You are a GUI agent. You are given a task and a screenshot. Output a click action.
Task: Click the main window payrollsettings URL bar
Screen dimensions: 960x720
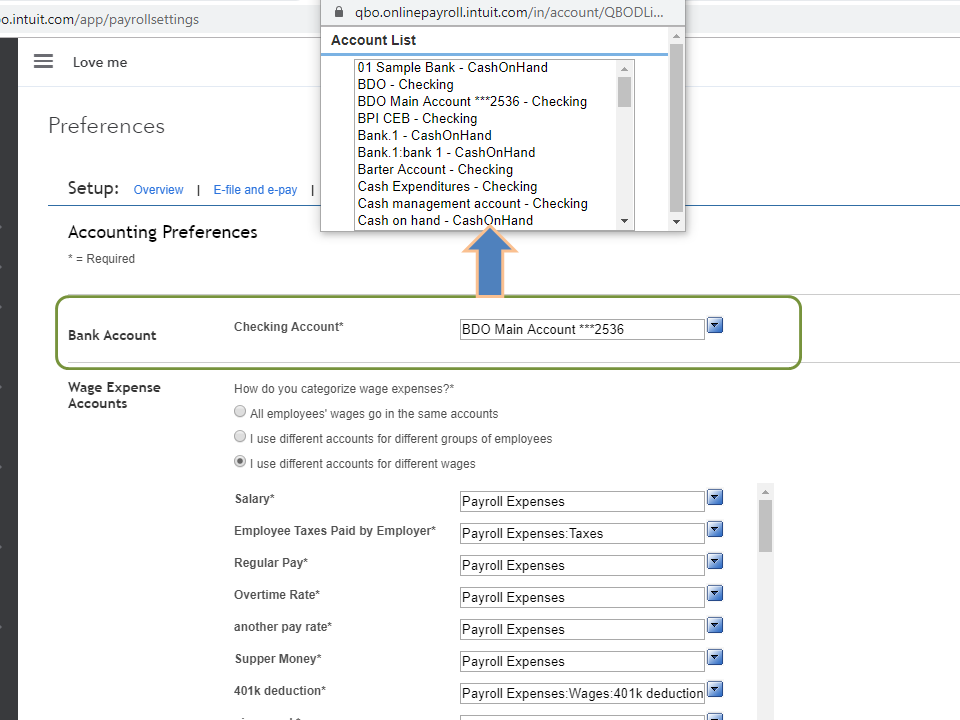[x=99, y=20]
